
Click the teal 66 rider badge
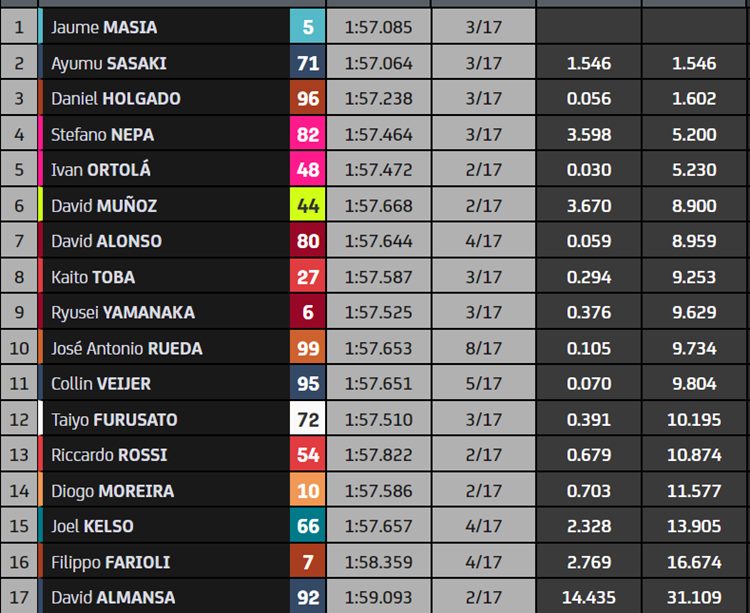tap(307, 526)
